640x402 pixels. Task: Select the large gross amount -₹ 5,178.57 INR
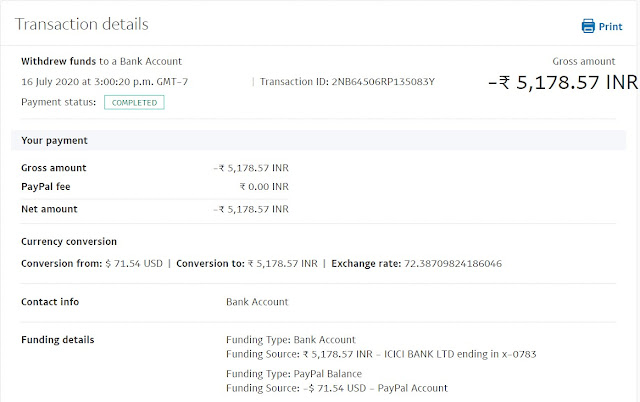(563, 82)
